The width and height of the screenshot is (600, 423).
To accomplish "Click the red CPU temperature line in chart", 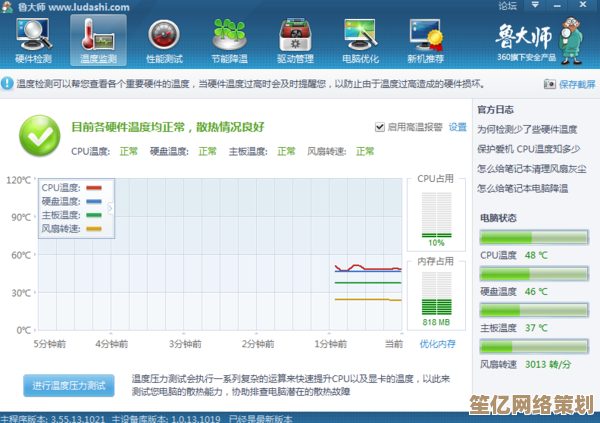I will pyautogui.click(x=368, y=268).
